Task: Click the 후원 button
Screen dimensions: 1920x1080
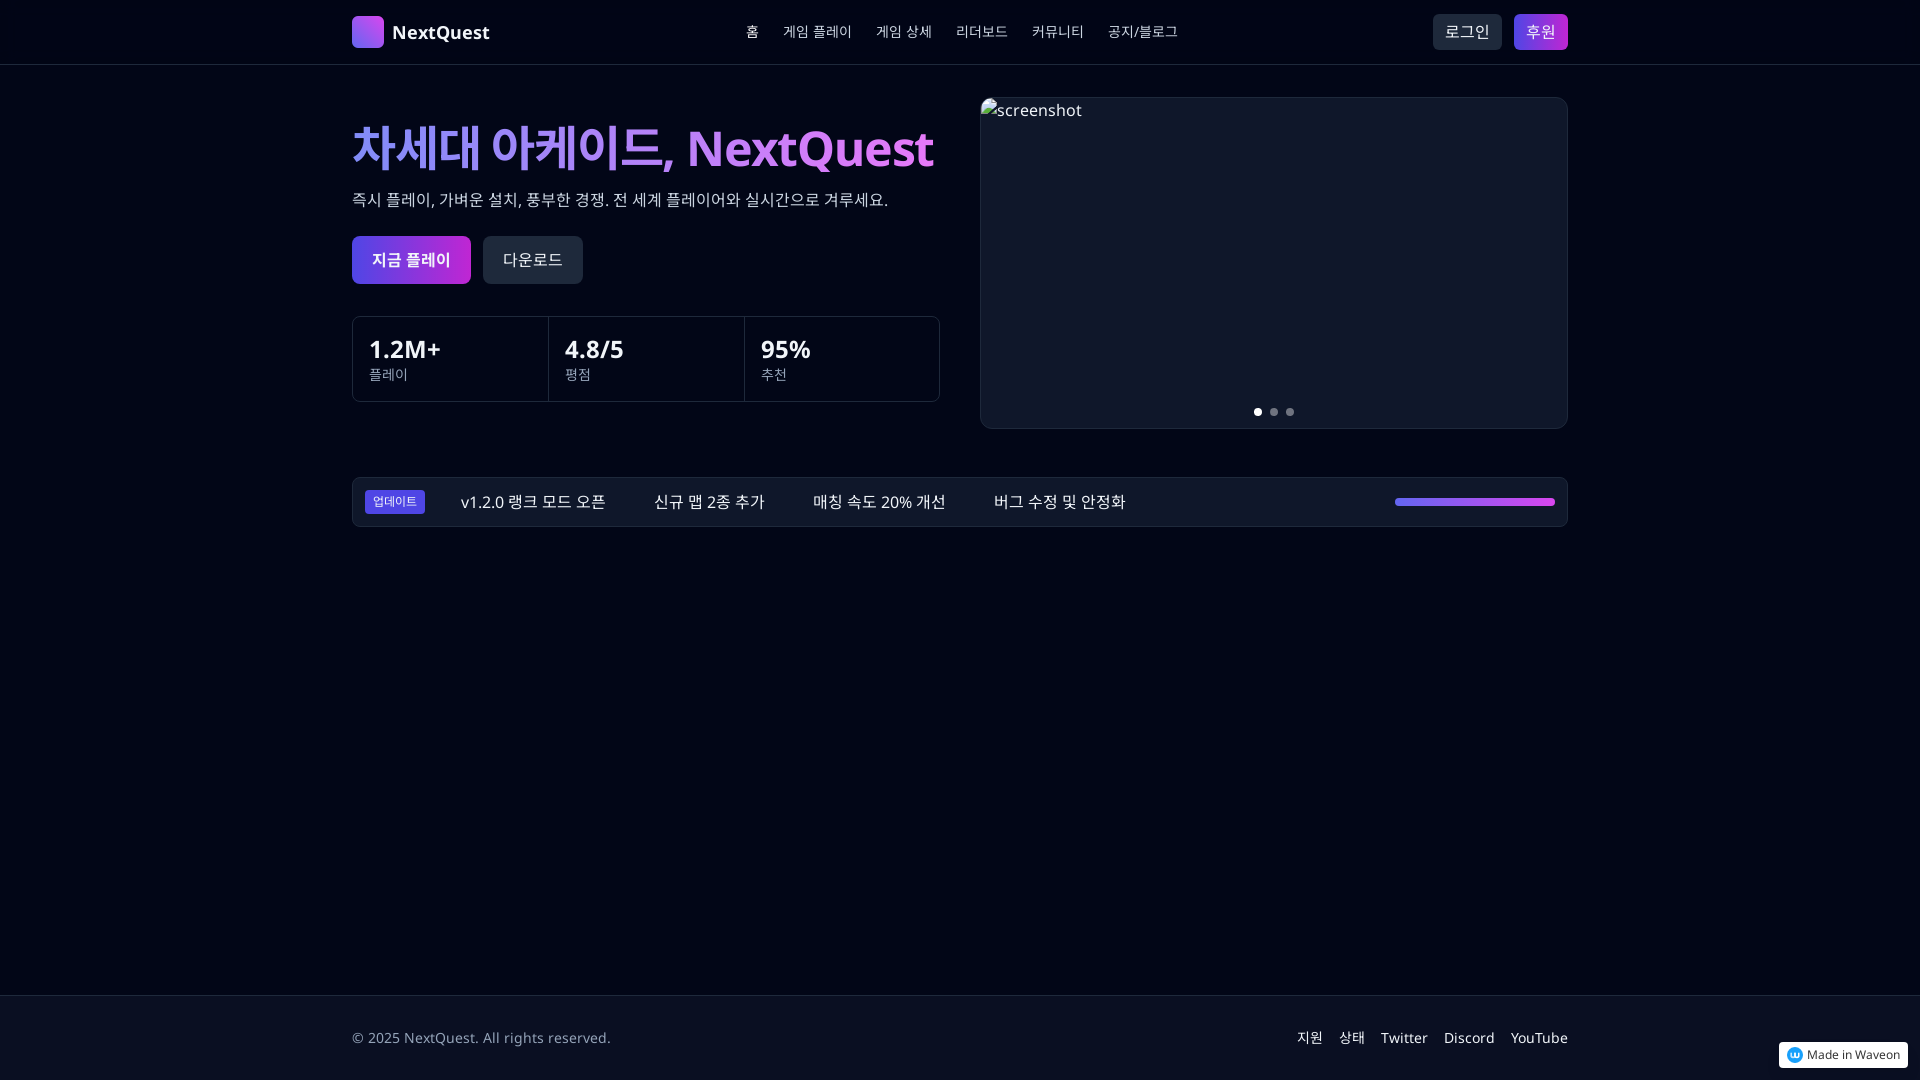Action: coord(1540,31)
